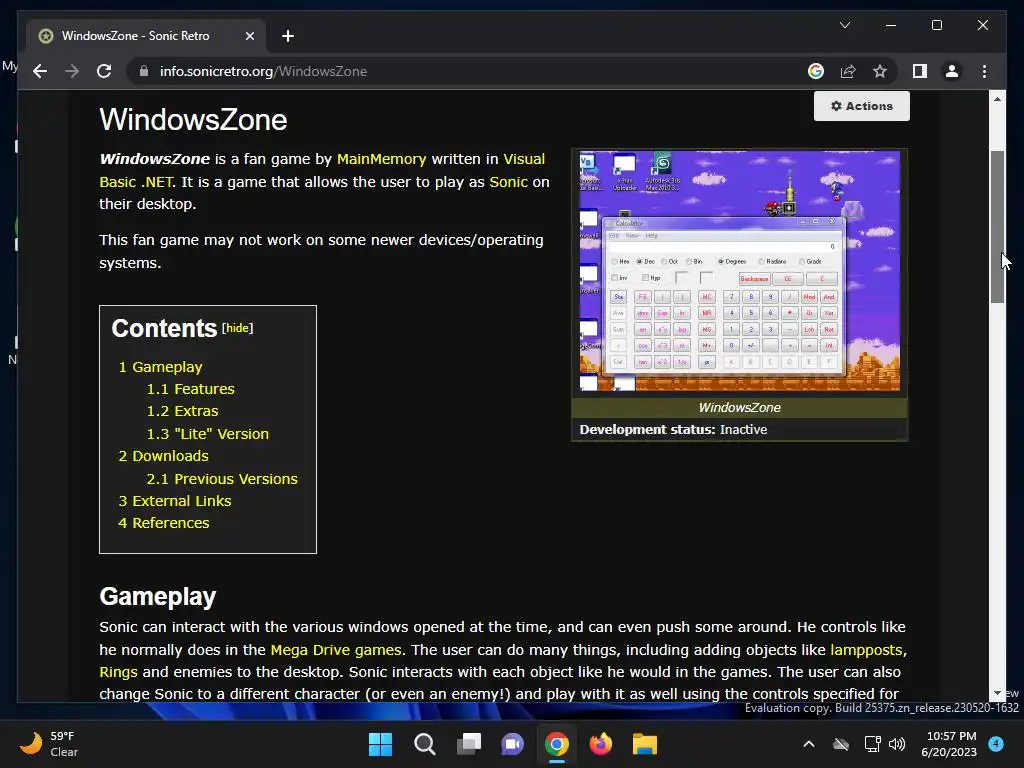The image size is (1024, 768).
Task: Jump to 2.1 Previous Versions section
Action: click(x=222, y=479)
